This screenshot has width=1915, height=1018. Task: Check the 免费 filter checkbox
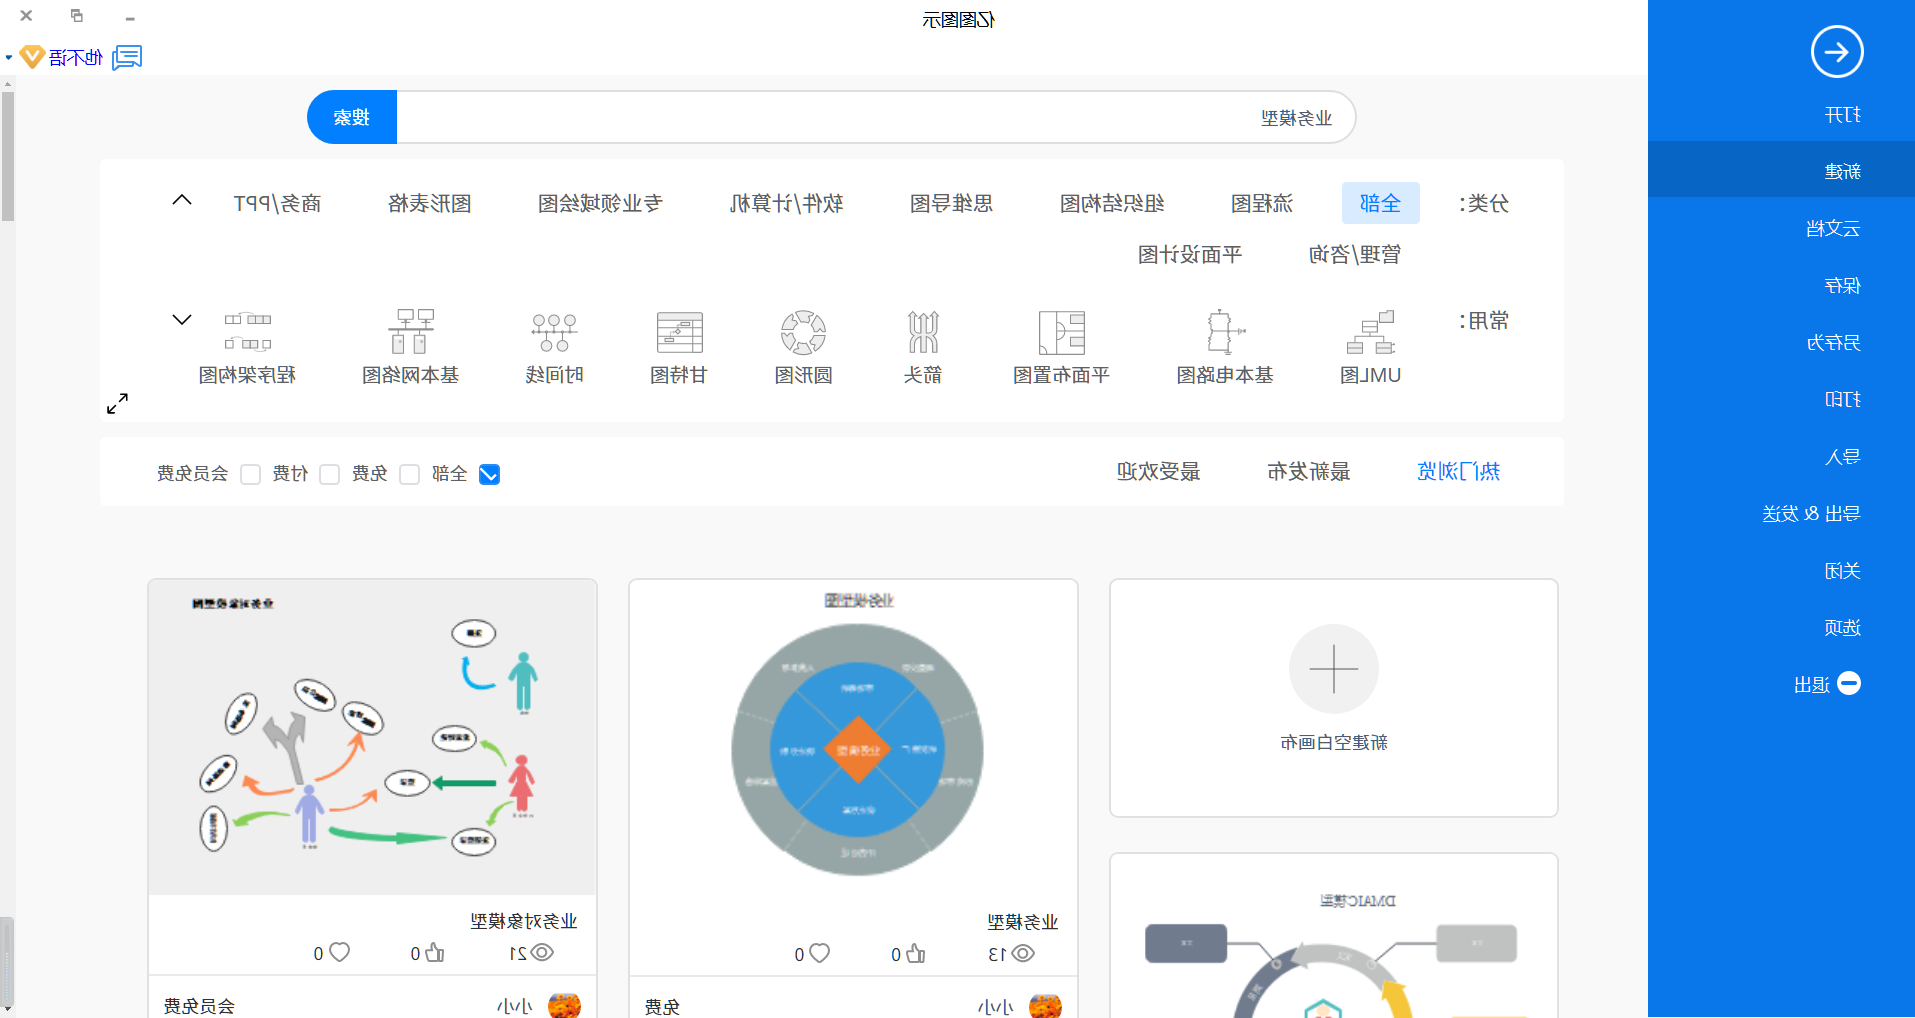[409, 474]
